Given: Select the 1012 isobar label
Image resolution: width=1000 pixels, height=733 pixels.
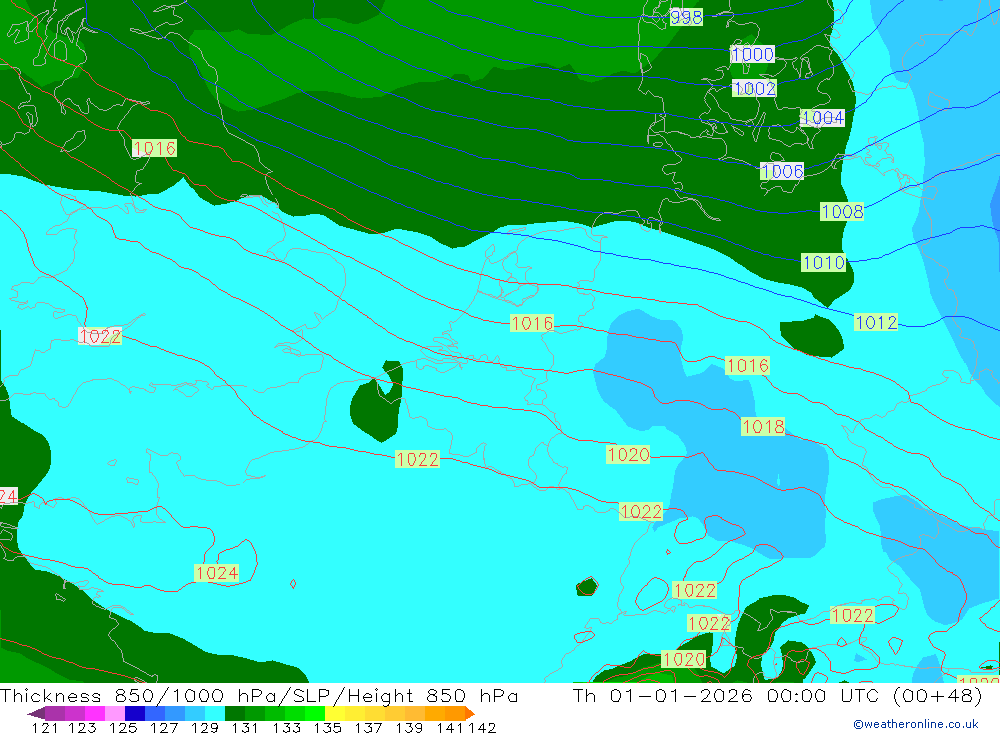Looking at the screenshot, I should coord(876,322).
